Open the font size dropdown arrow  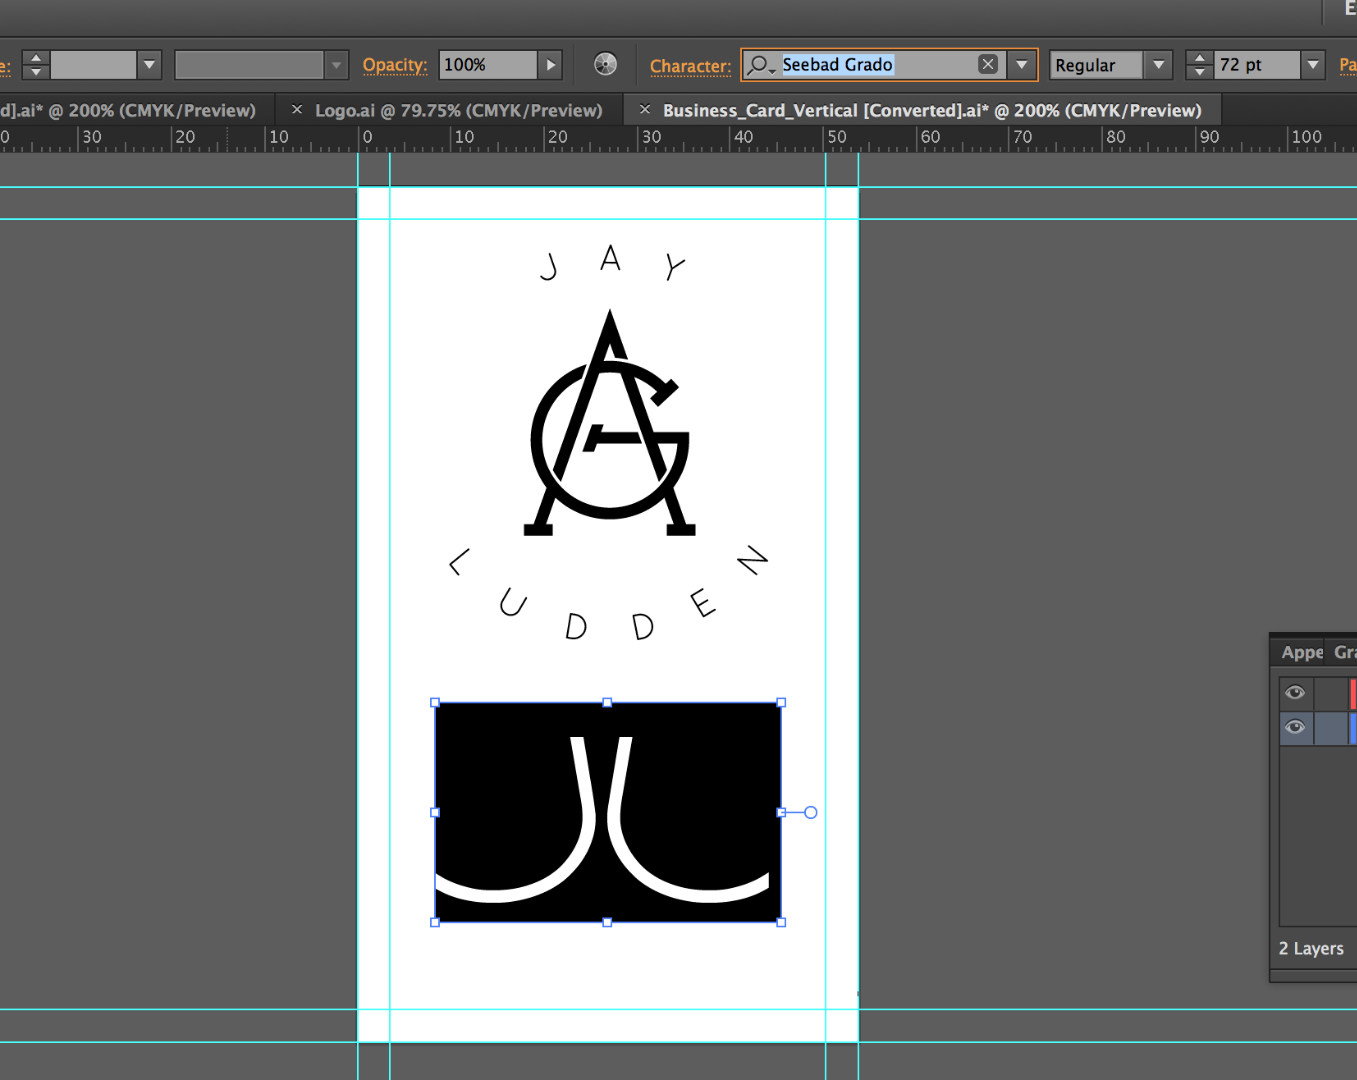coord(1312,65)
